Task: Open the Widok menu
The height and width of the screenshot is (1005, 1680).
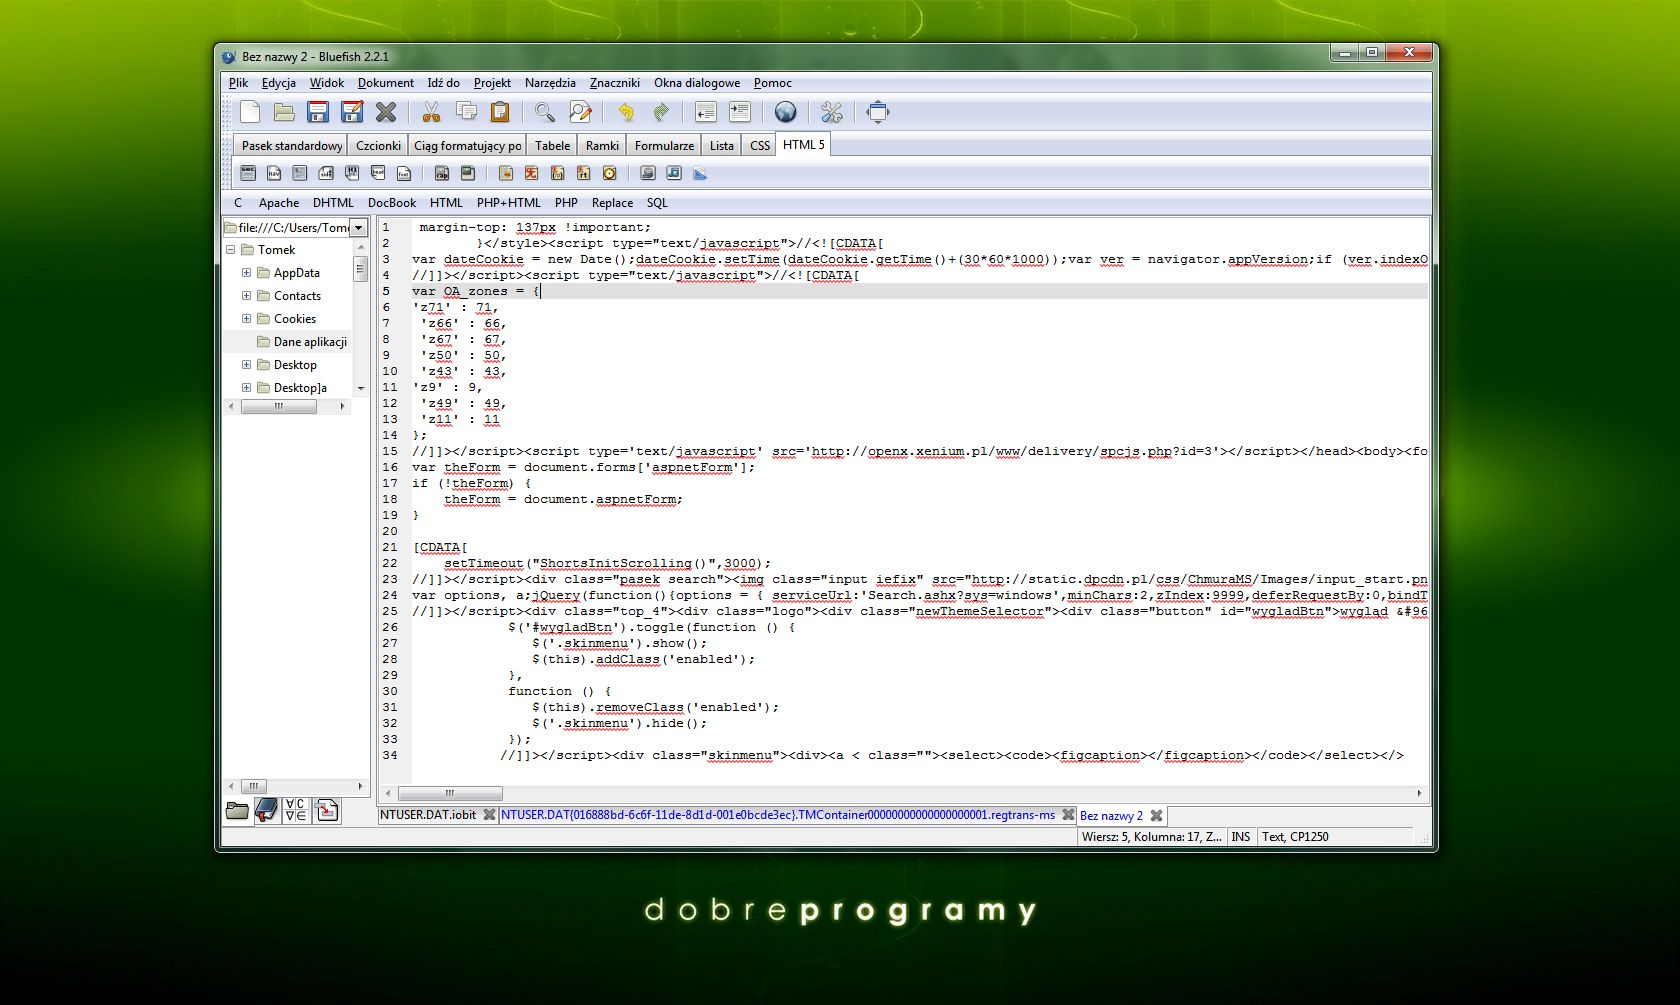Action: coord(327,83)
